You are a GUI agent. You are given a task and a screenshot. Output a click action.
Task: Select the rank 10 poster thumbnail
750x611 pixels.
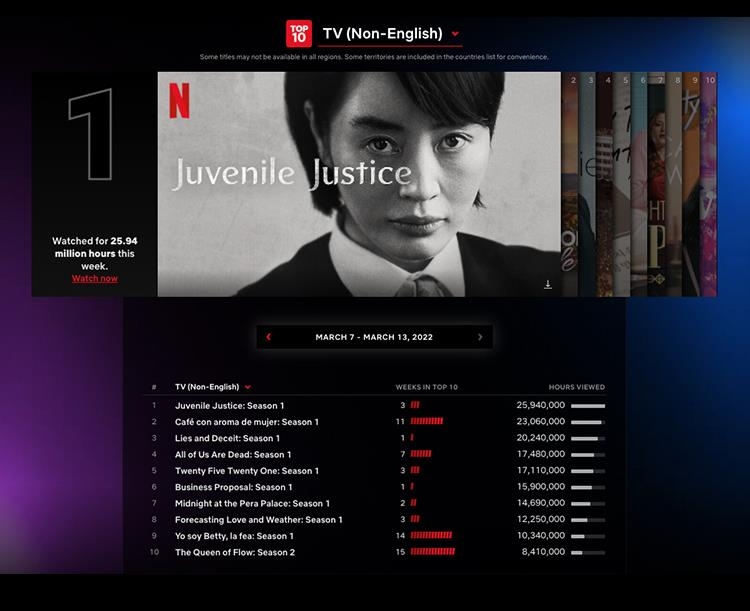[709, 185]
